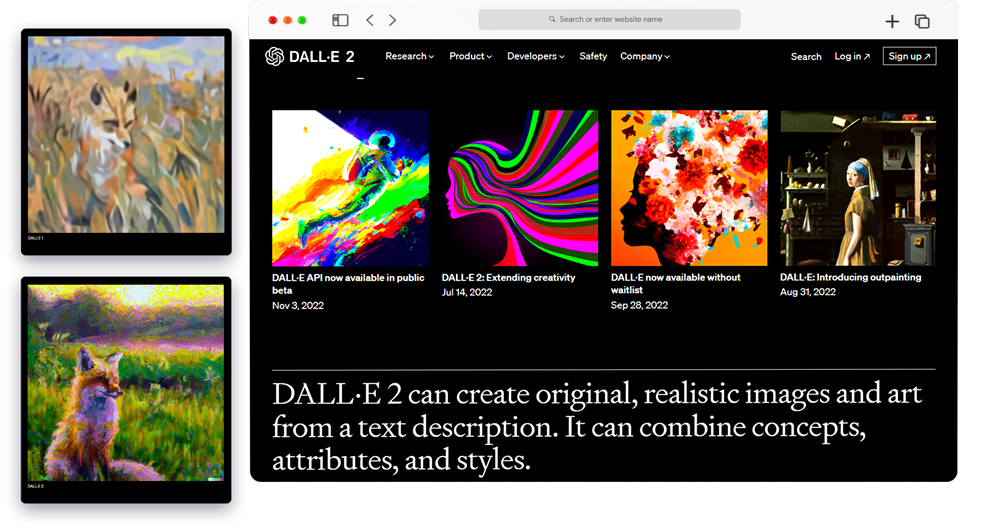
Task: Click the Log in link
Action: coord(852,56)
